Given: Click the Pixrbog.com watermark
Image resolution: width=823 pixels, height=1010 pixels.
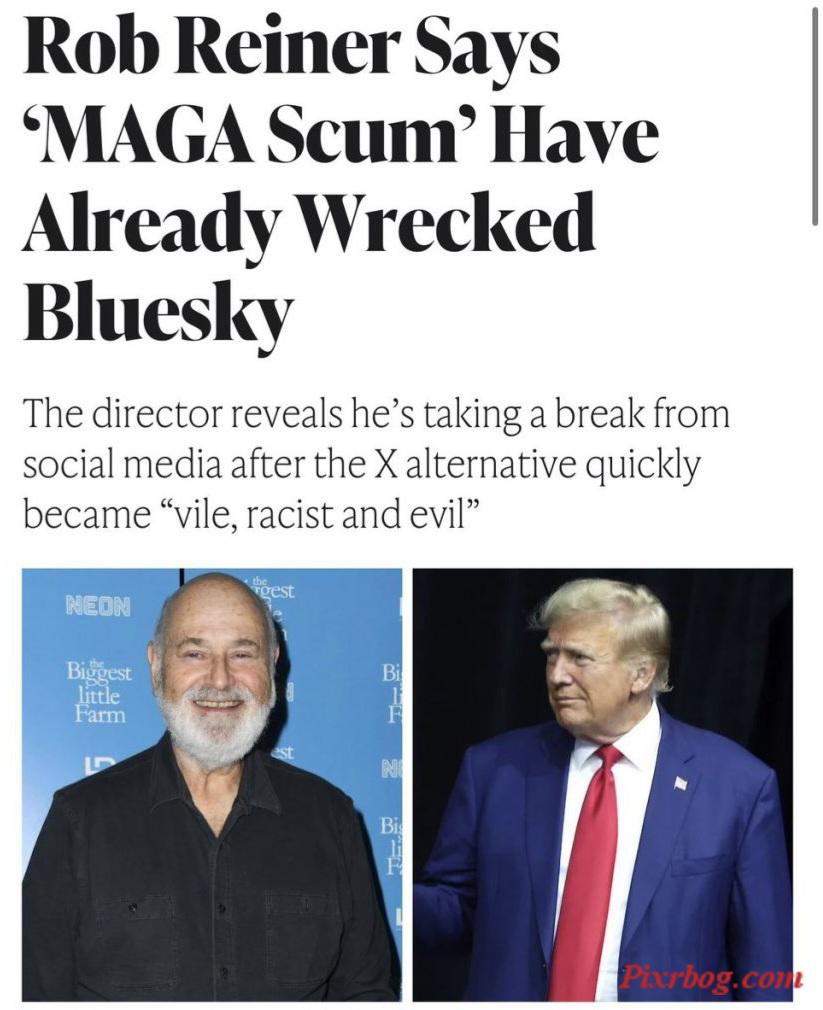Looking at the screenshot, I should (711, 978).
